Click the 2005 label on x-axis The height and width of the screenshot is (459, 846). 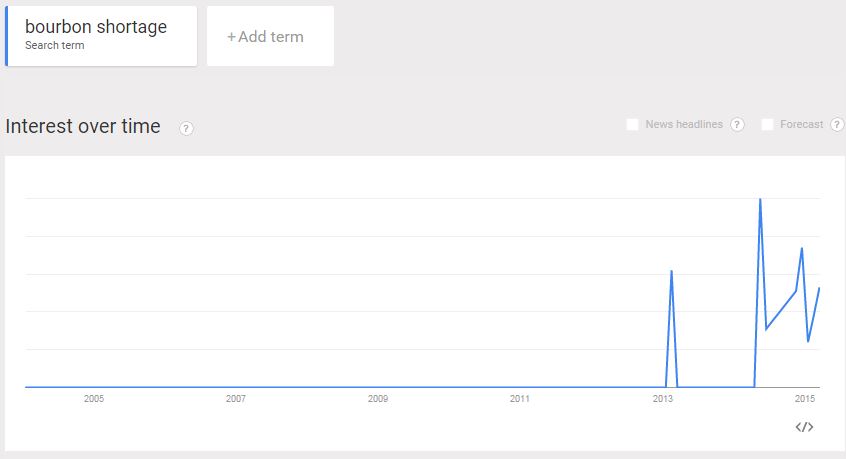click(x=94, y=399)
